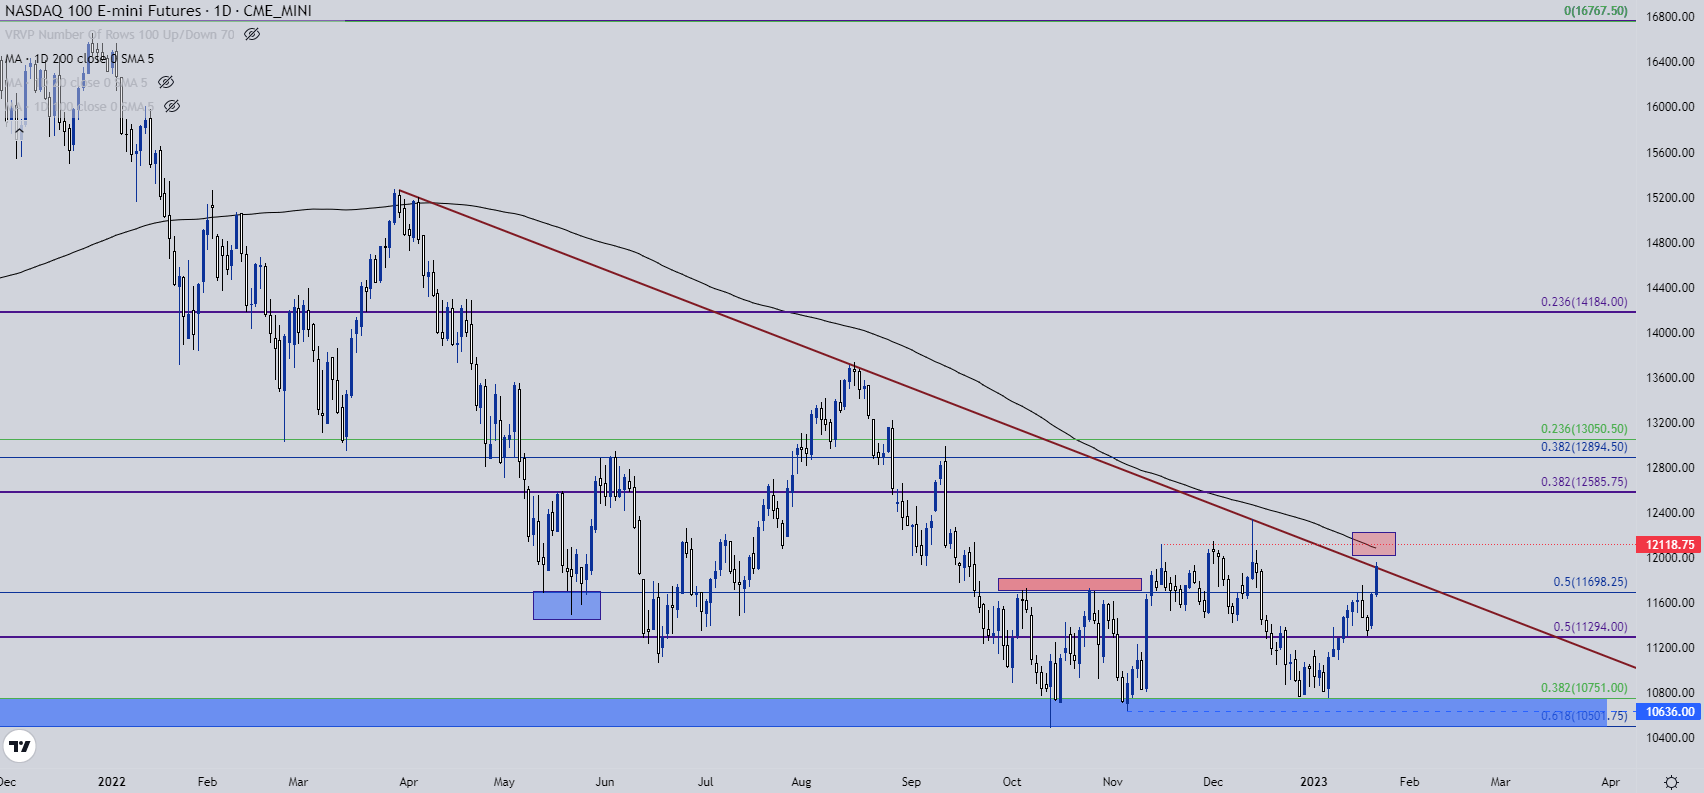Image resolution: width=1704 pixels, height=793 pixels.
Task: Select the small red rectangle near 12118.75
Action: [x=1373, y=544]
